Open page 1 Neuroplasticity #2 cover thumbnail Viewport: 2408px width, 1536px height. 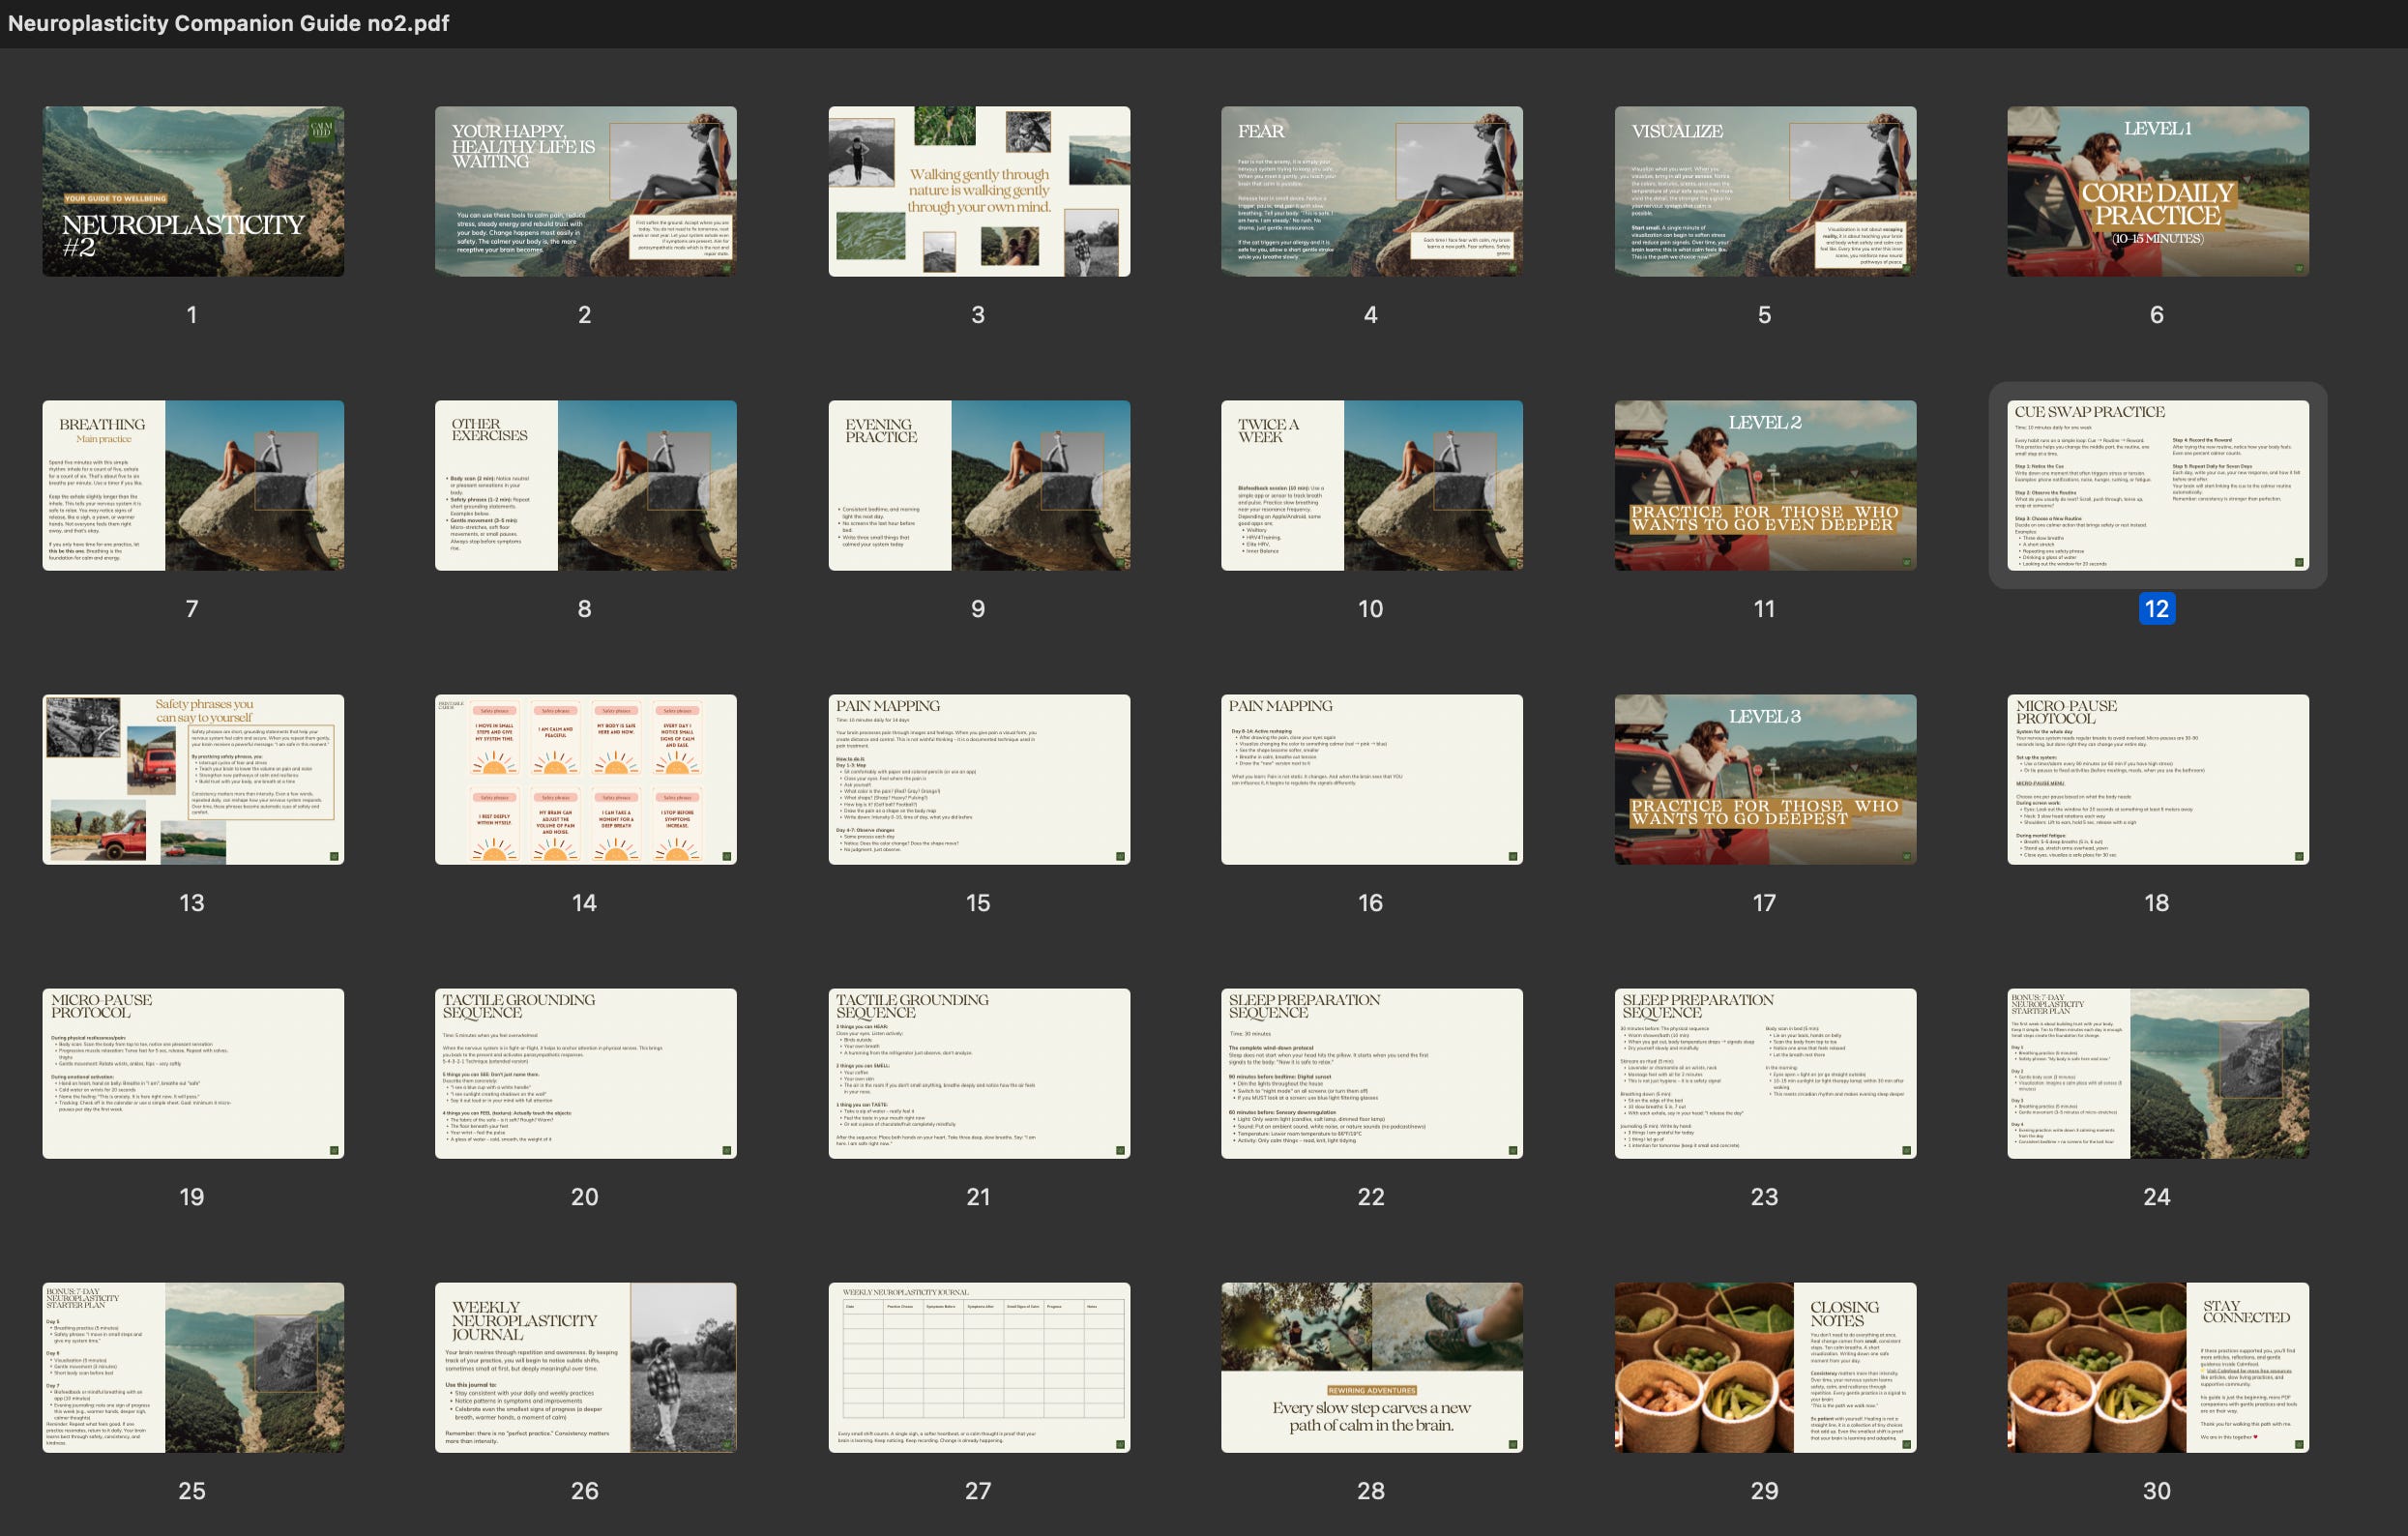(193, 191)
